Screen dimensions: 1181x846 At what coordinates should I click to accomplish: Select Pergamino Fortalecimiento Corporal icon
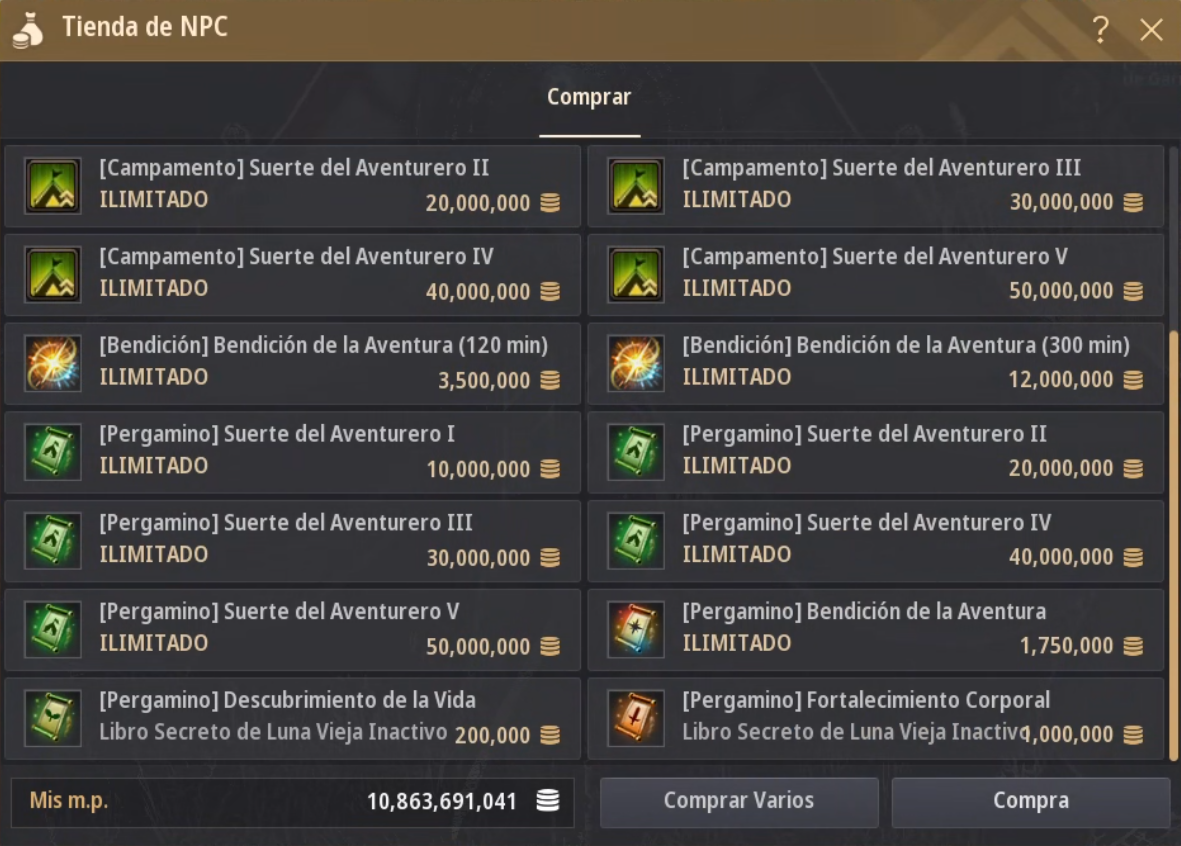(x=636, y=718)
